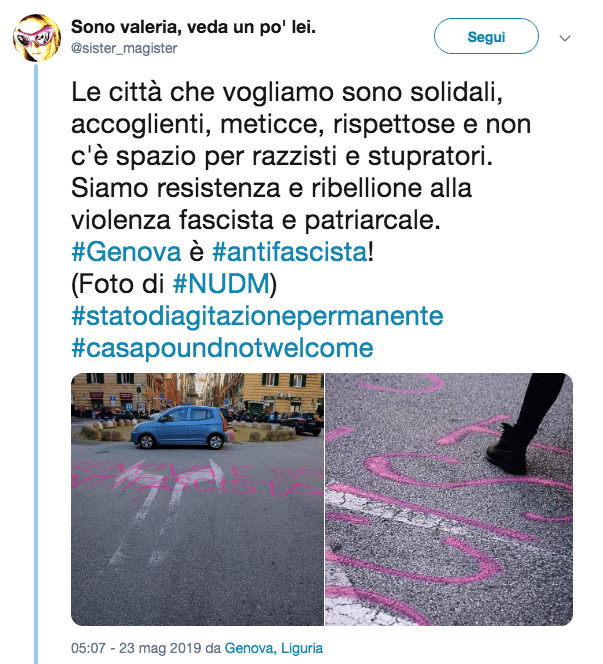Click the word 'Foto di' in tweet
Viewport: 603px width, 664px height.
coord(121,284)
